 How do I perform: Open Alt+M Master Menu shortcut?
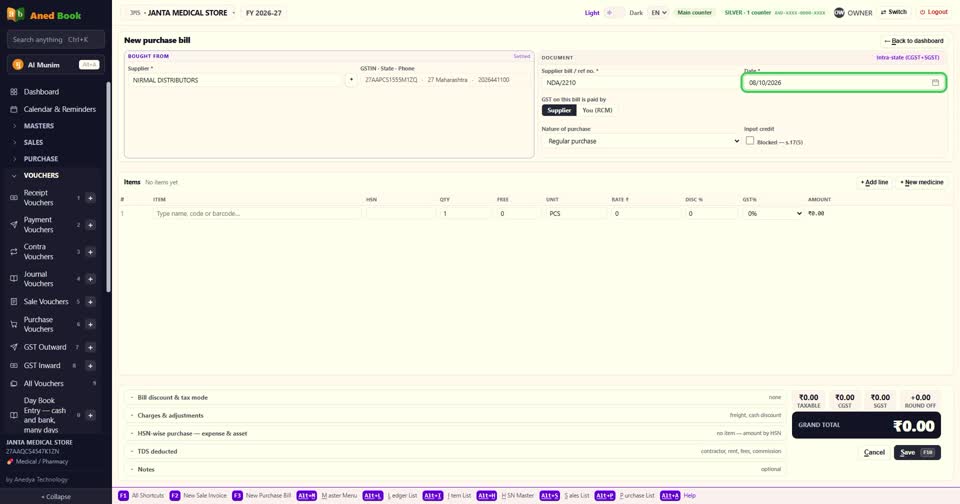coord(326,495)
